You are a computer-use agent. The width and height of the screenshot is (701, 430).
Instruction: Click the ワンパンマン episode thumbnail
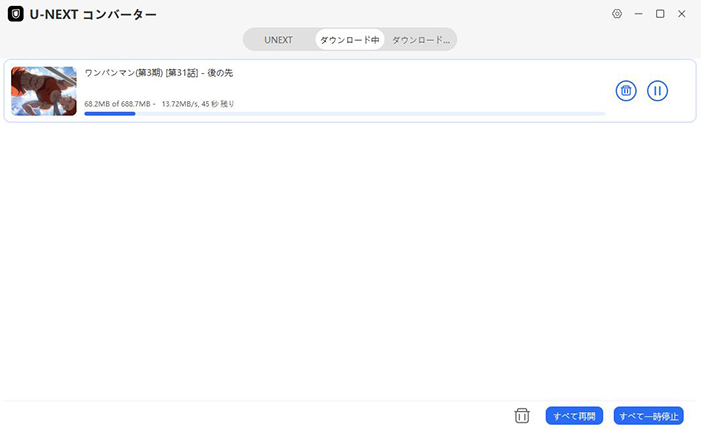pos(44,91)
